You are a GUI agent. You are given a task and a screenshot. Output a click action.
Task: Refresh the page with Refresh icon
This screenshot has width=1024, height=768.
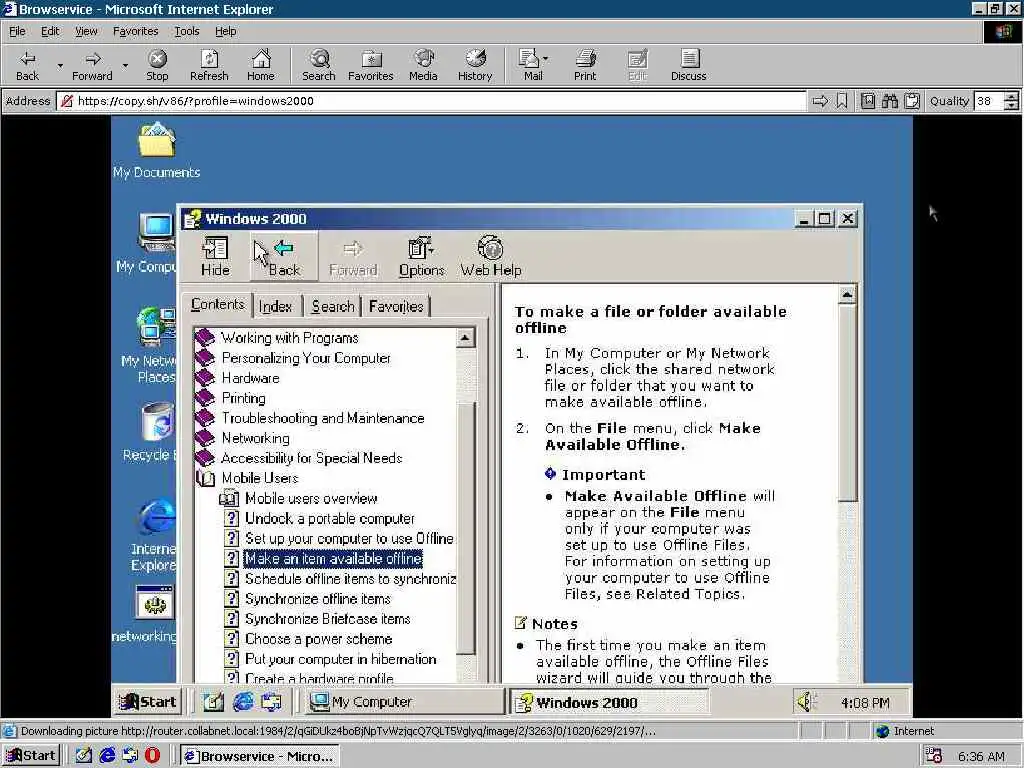pos(209,65)
